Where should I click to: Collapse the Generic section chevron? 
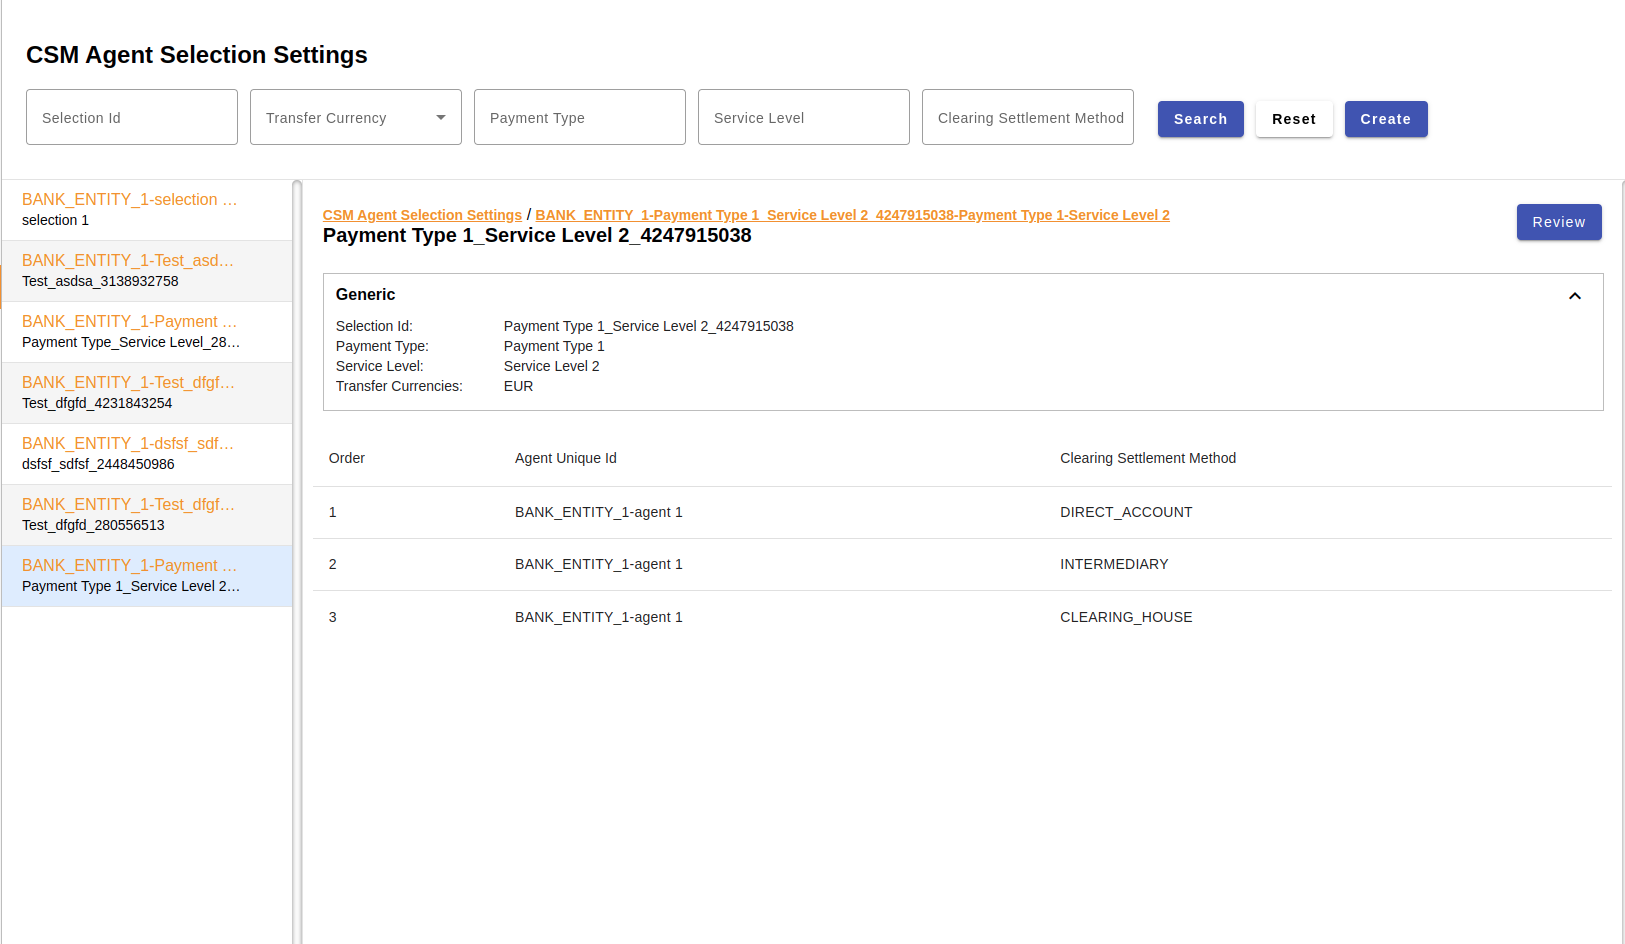(x=1574, y=296)
